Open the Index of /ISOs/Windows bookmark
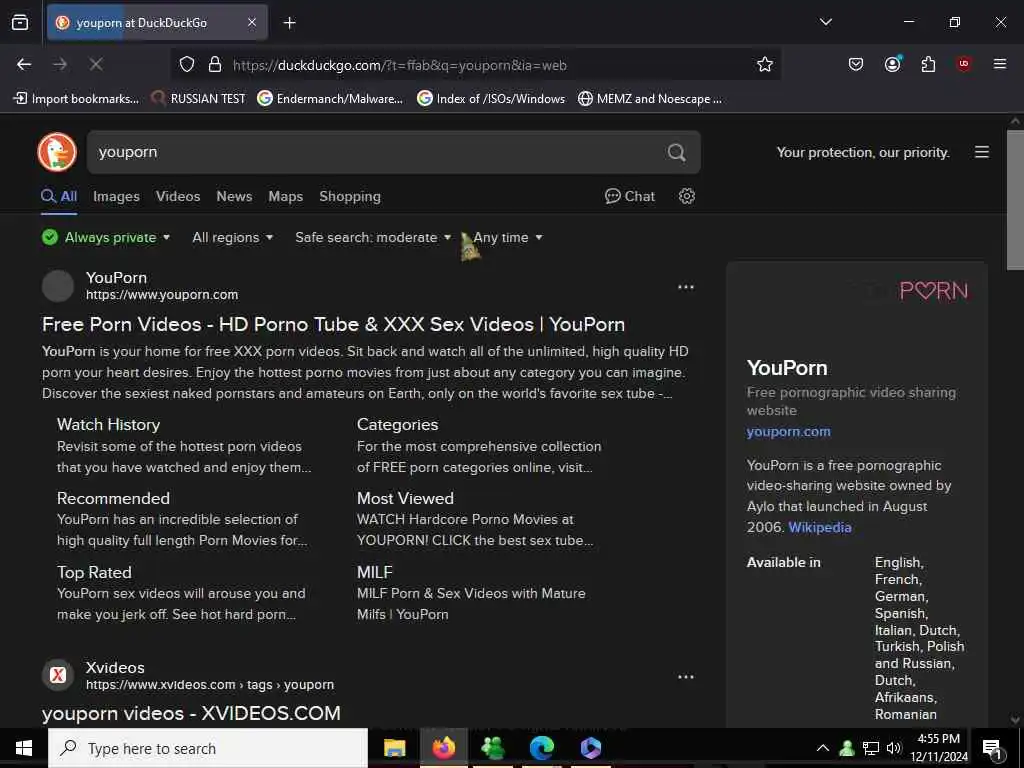 [491, 99]
